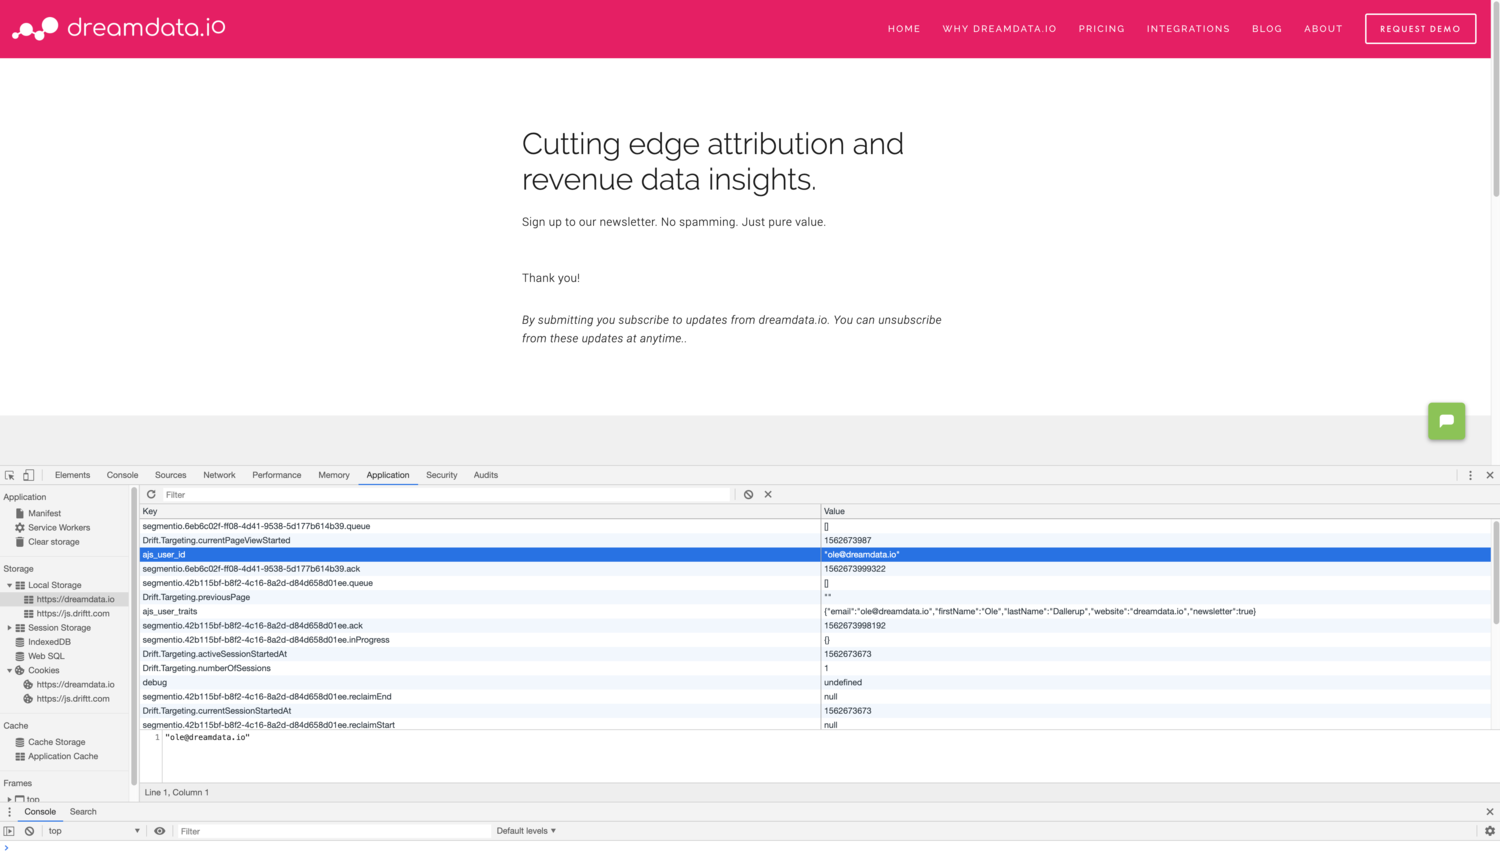The image size is (1500, 855).
Task: Open the Drift chat widget
Action: coord(1446,421)
